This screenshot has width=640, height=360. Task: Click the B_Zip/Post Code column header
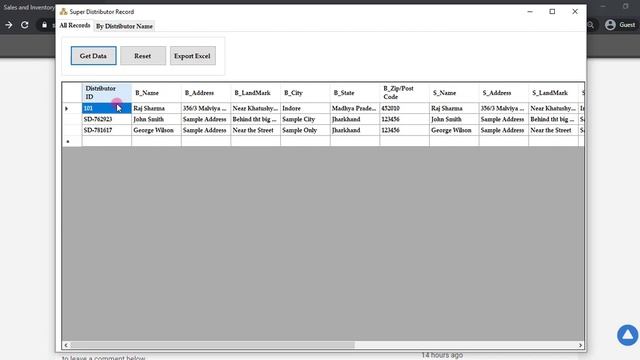click(404, 93)
